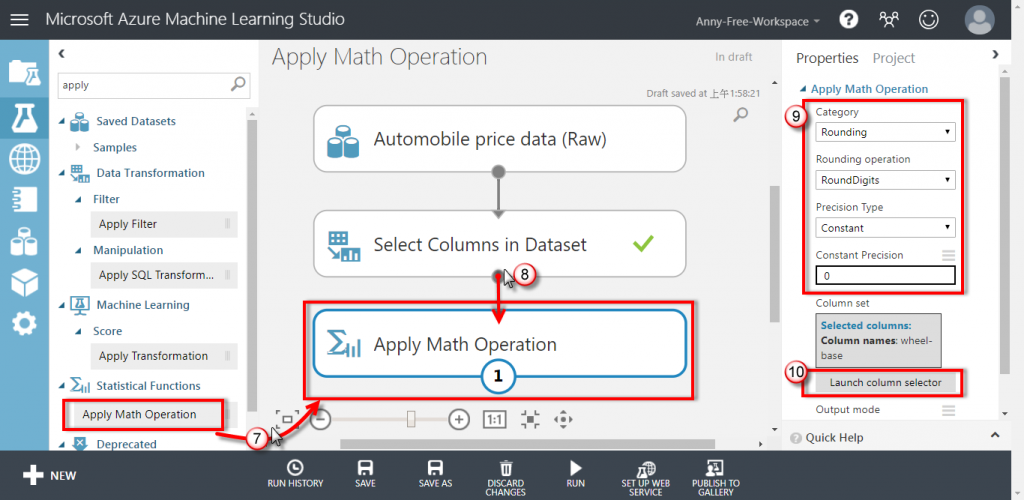This screenshot has height=500, width=1024.
Task: Collapse the Statistical Functions node
Action: (63, 386)
